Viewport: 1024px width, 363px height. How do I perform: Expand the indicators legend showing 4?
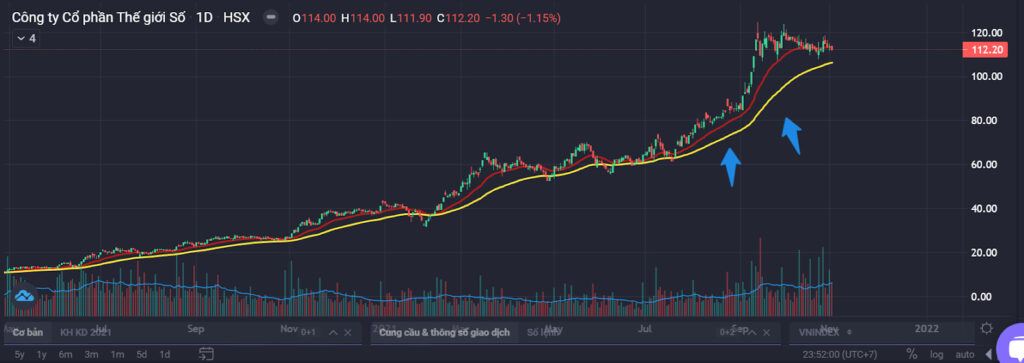point(26,39)
